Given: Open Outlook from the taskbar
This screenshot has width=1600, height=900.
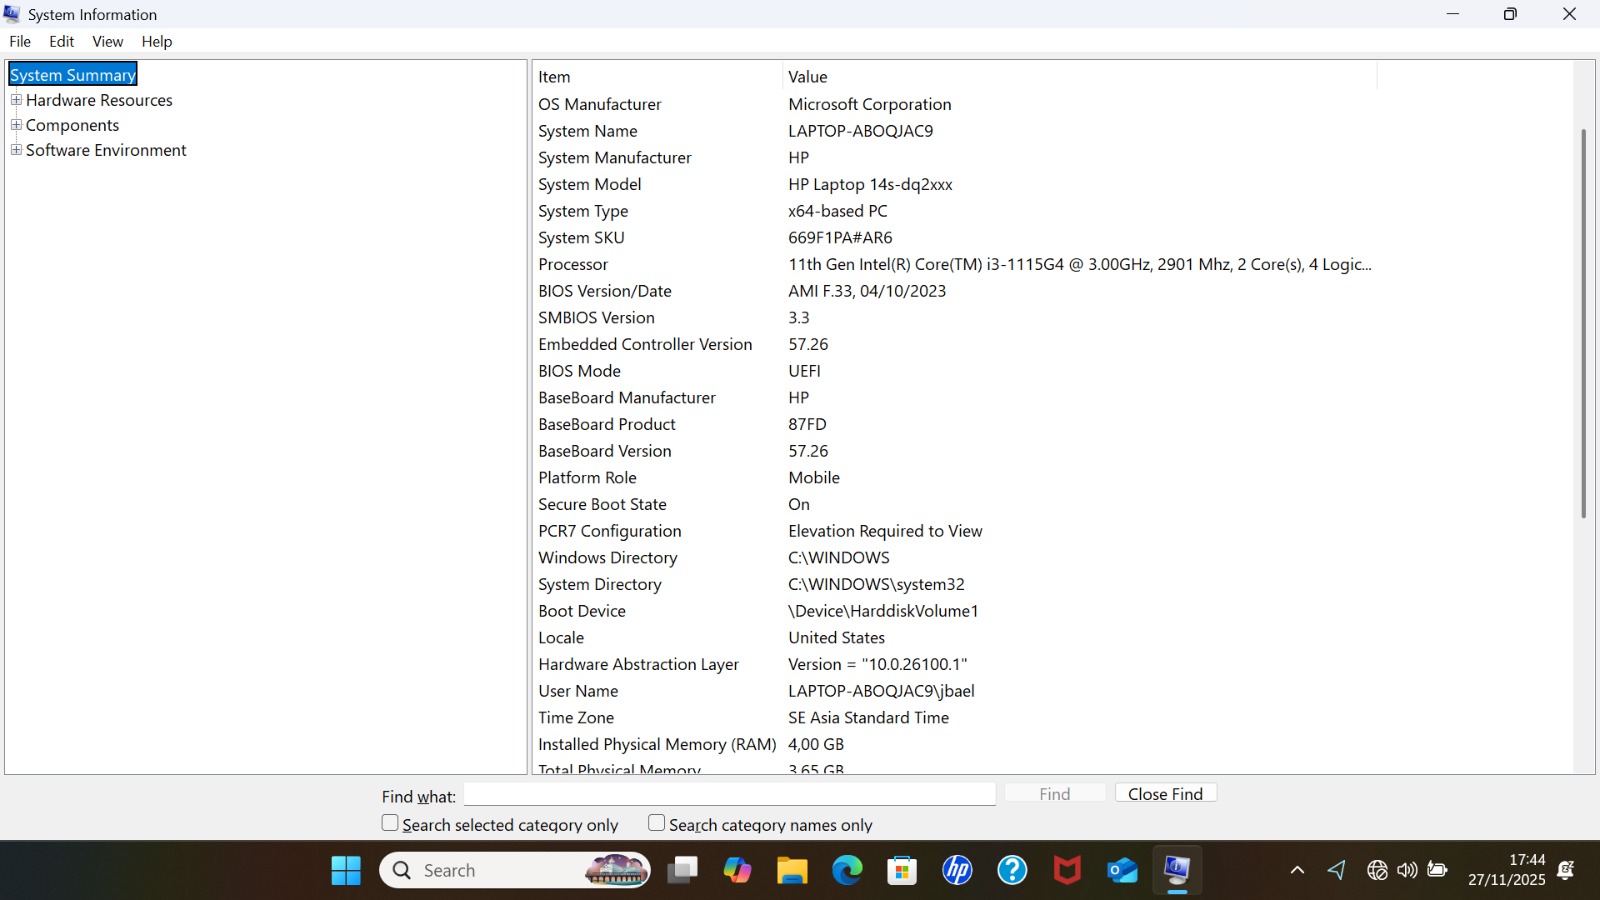Looking at the screenshot, I should tap(1122, 870).
